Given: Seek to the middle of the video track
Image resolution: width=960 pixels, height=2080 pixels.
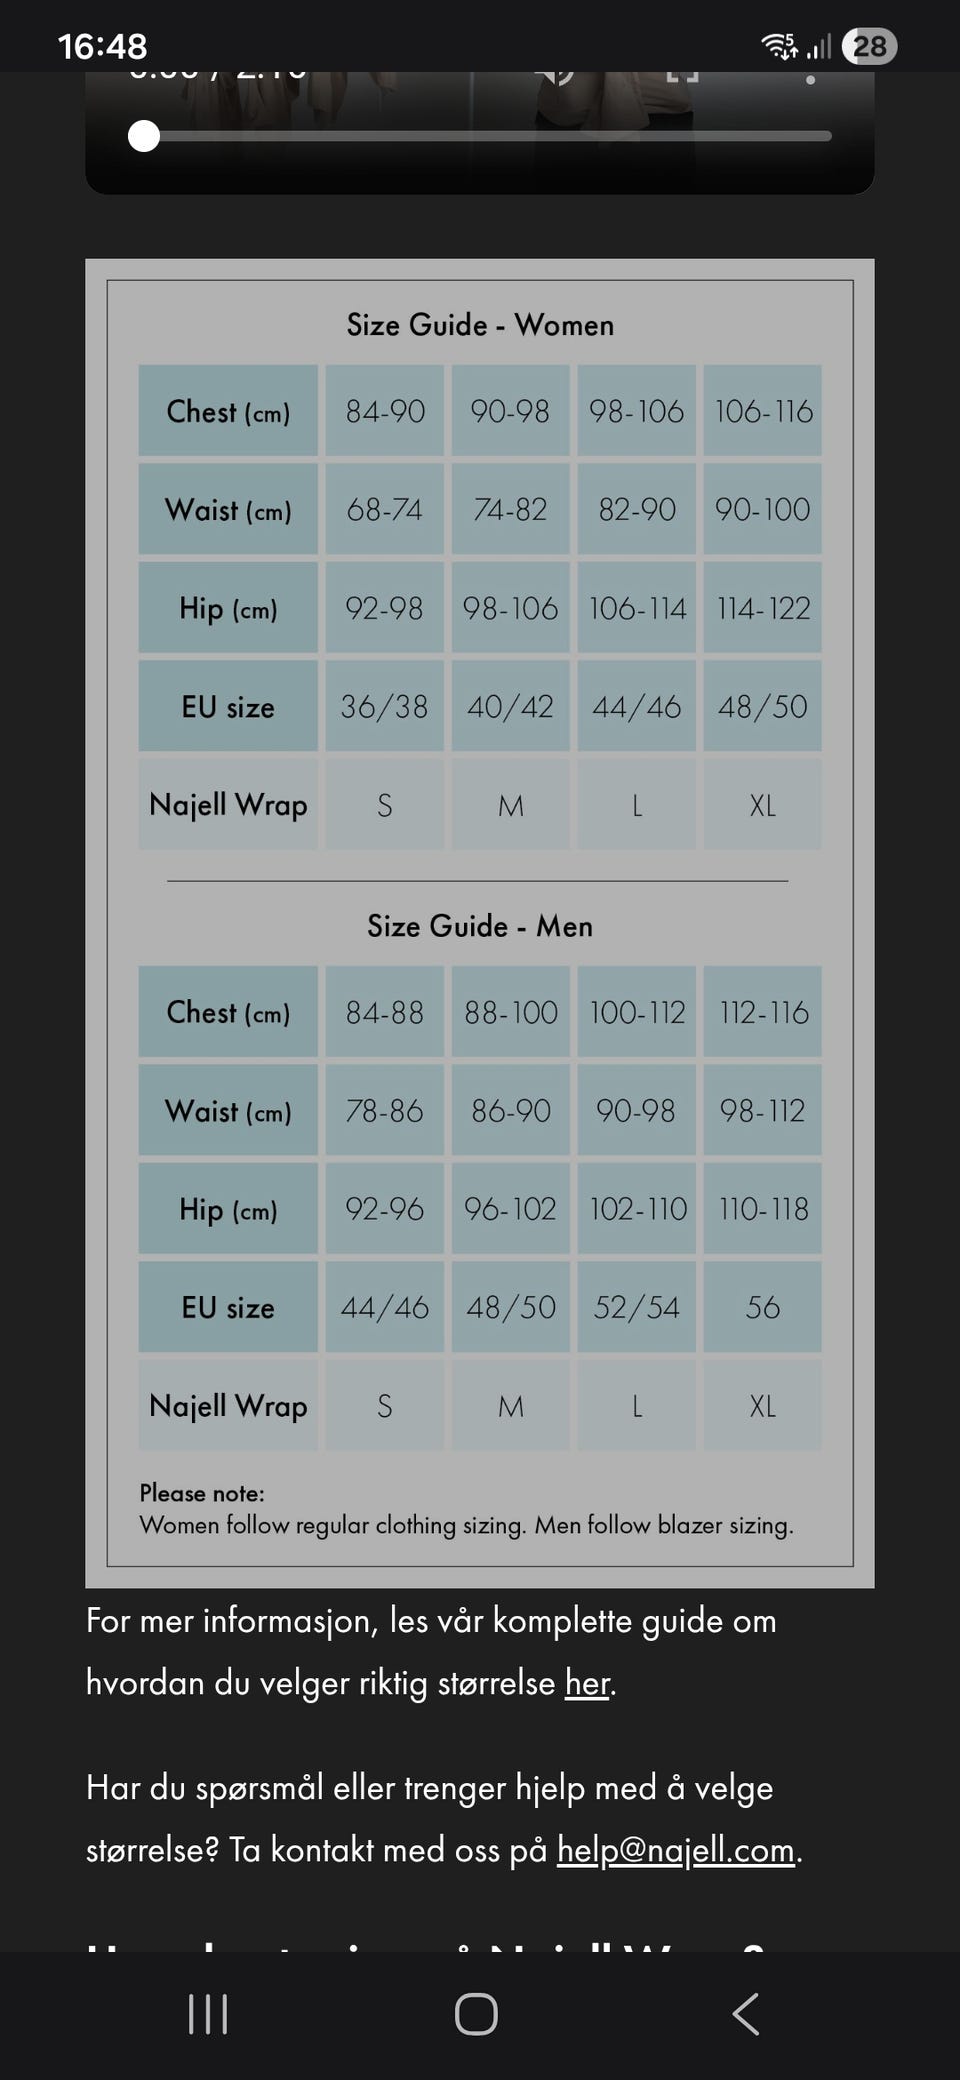Looking at the screenshot, I should pos(480,136).
